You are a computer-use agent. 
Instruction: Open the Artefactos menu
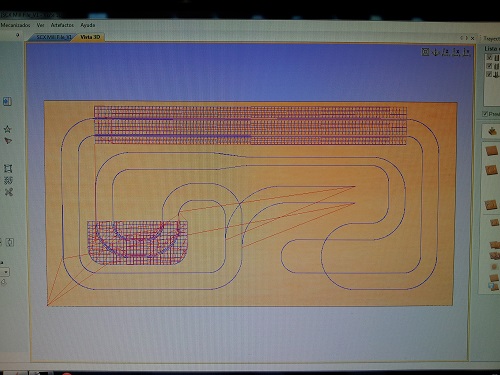[x=62, y=25]
